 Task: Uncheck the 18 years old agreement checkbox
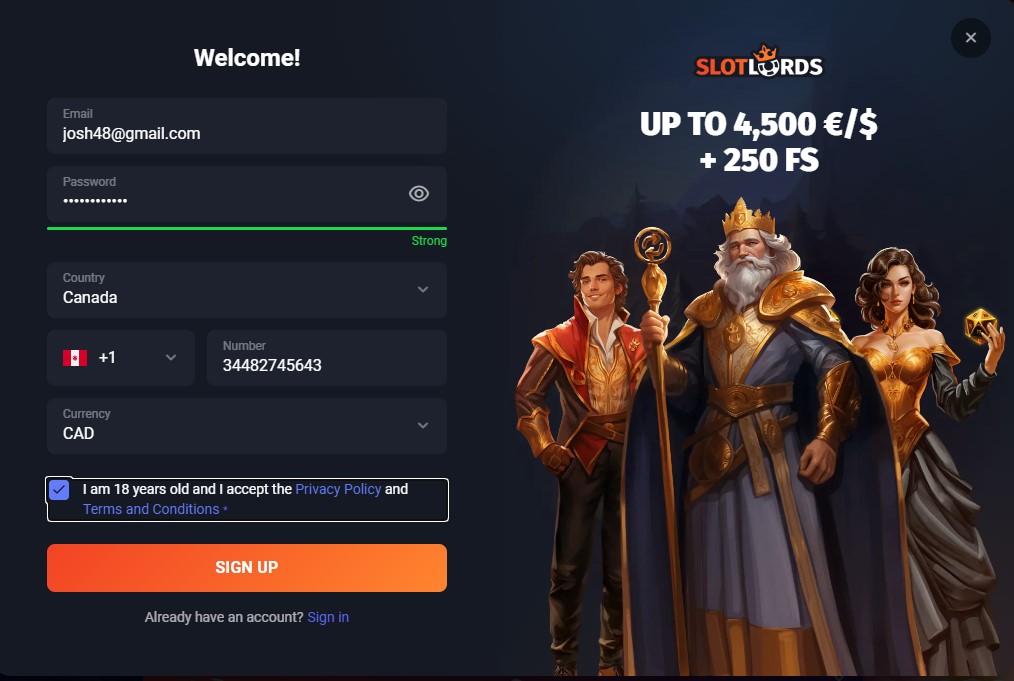[59, 490]
